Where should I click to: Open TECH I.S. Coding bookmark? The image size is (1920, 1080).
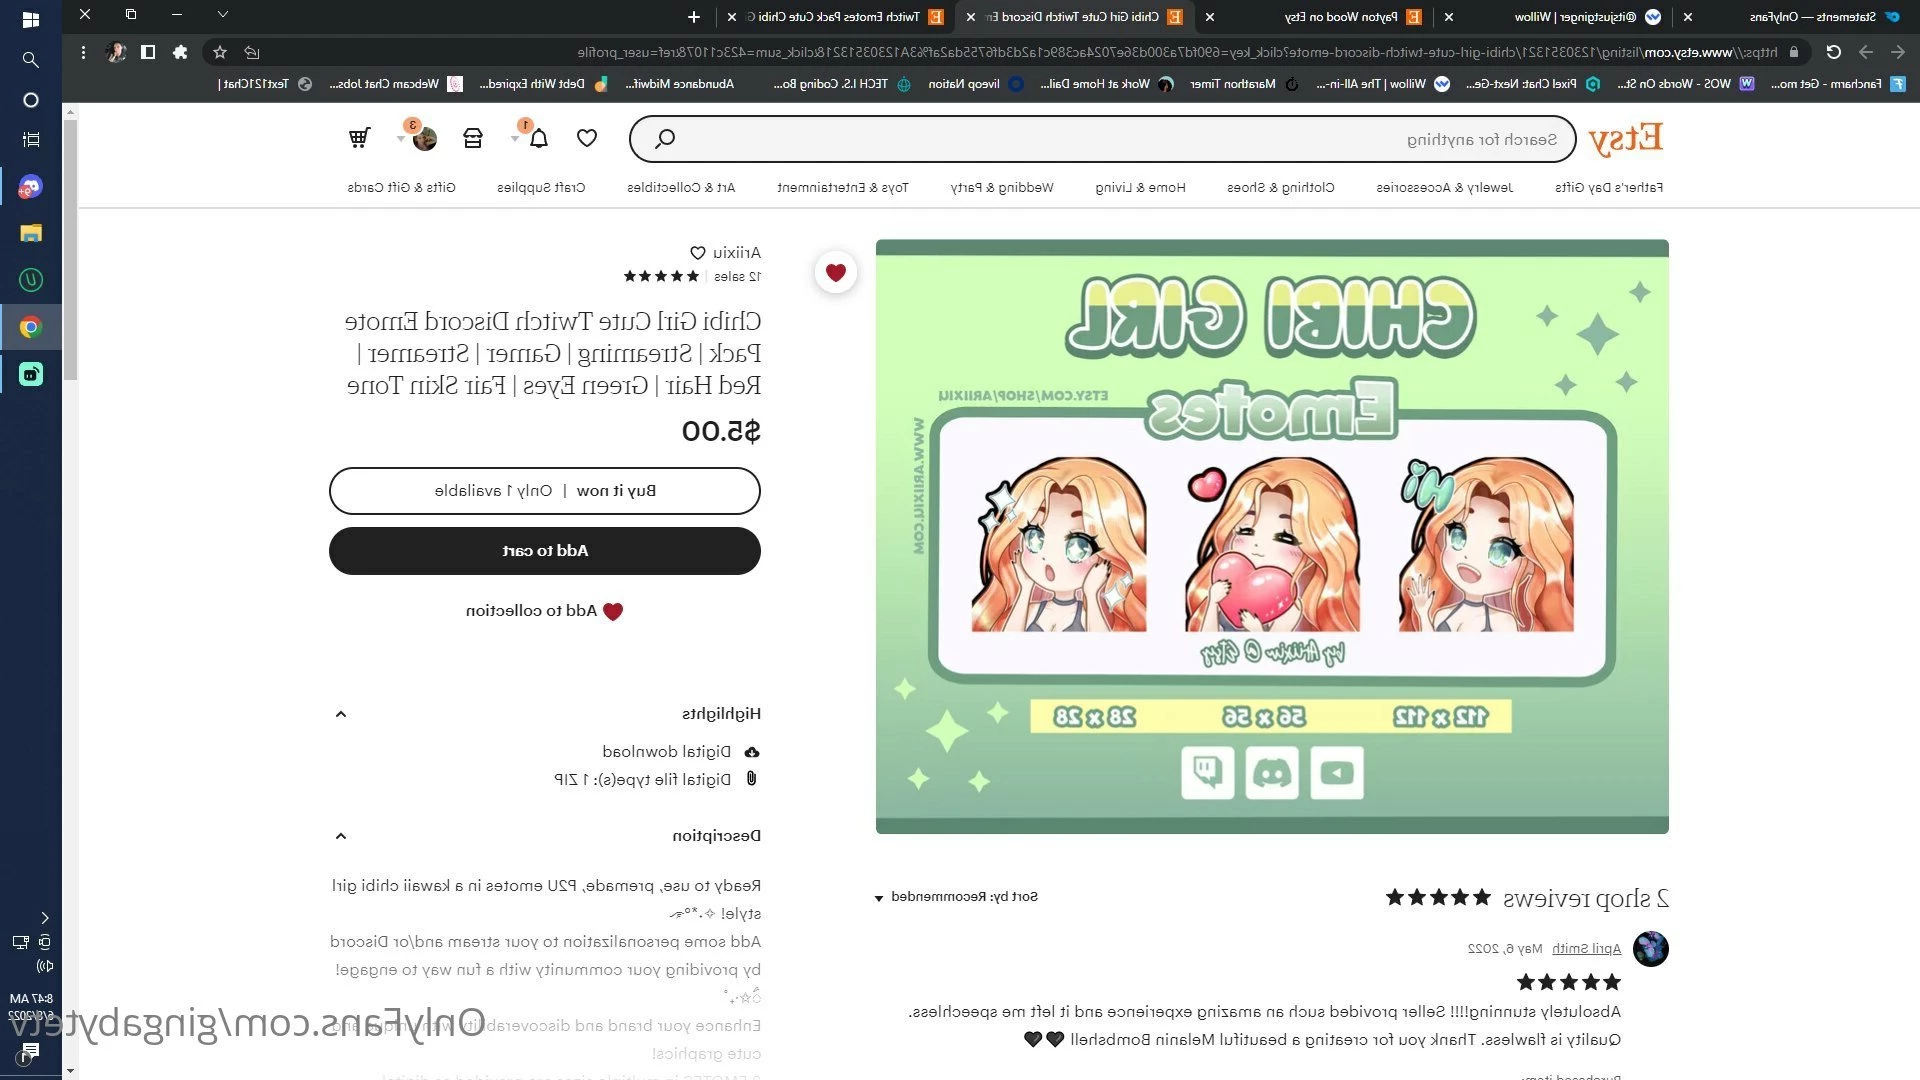click(842, 84)
